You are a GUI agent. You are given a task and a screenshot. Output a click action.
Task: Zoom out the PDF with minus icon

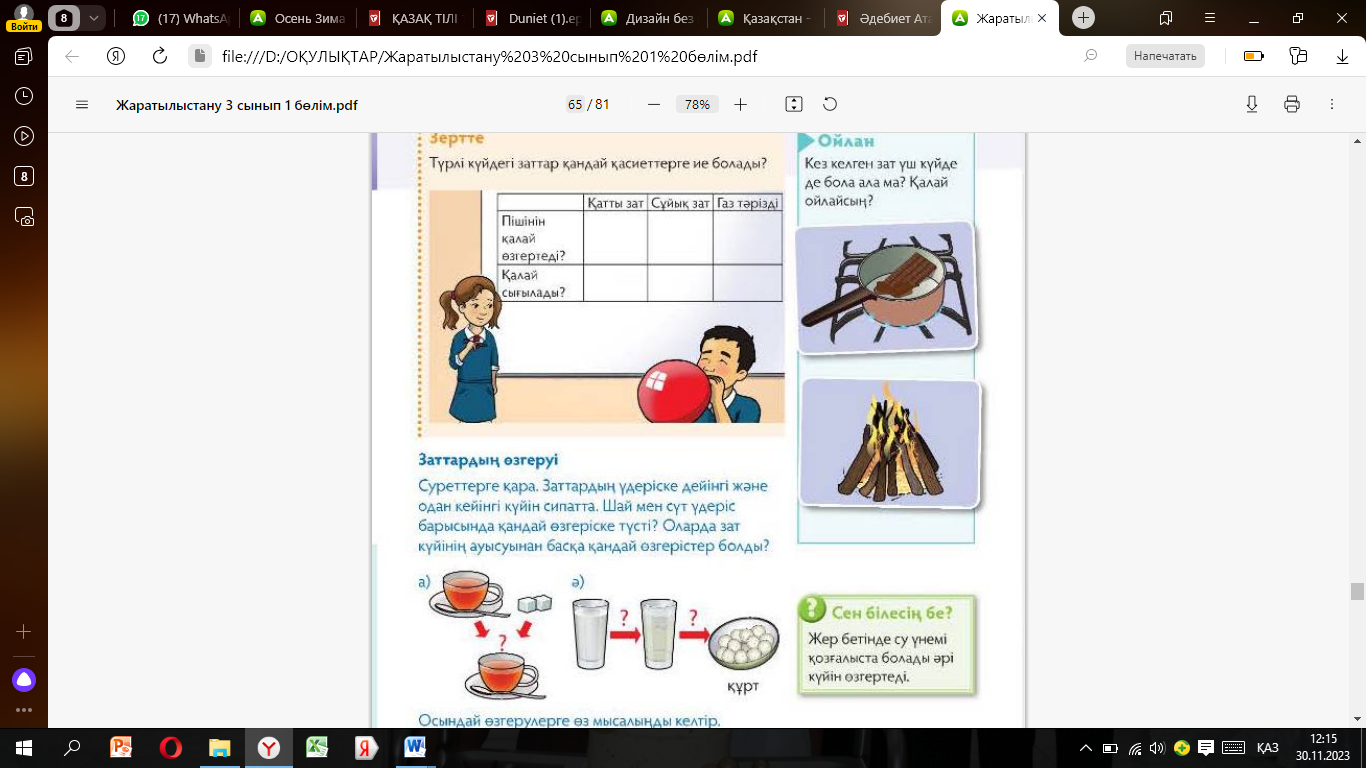(654, 105)
